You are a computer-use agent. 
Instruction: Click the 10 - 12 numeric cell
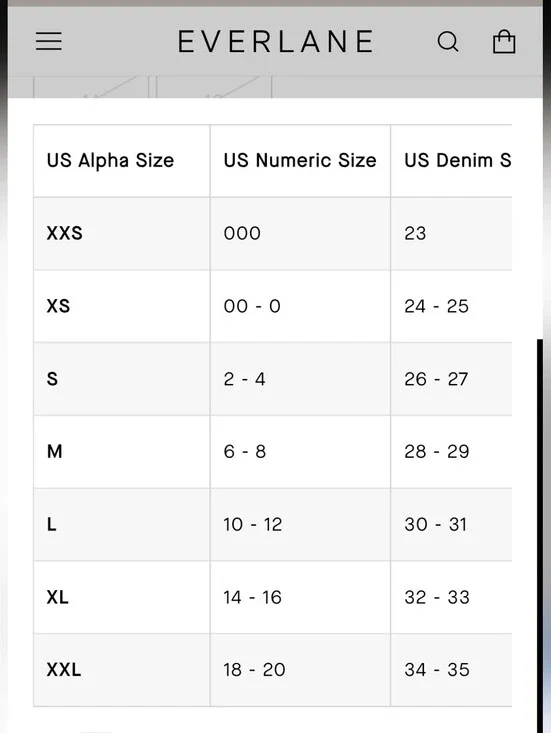pyautogui.click(x=301, y=525)
